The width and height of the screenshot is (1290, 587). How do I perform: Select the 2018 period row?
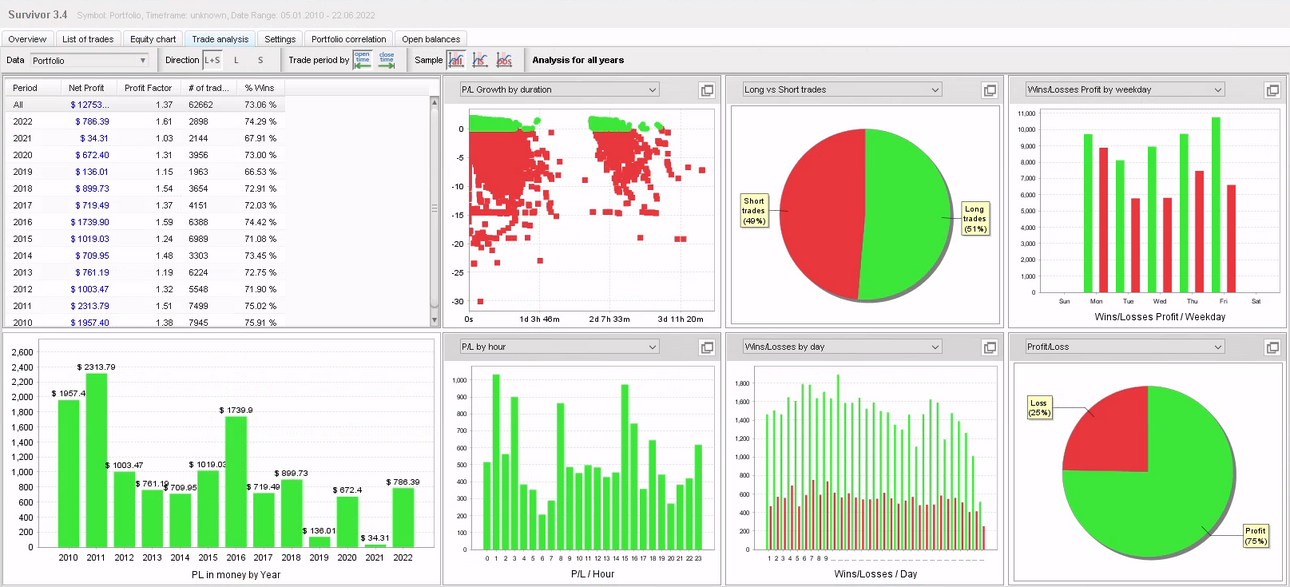tap(143, 188)
